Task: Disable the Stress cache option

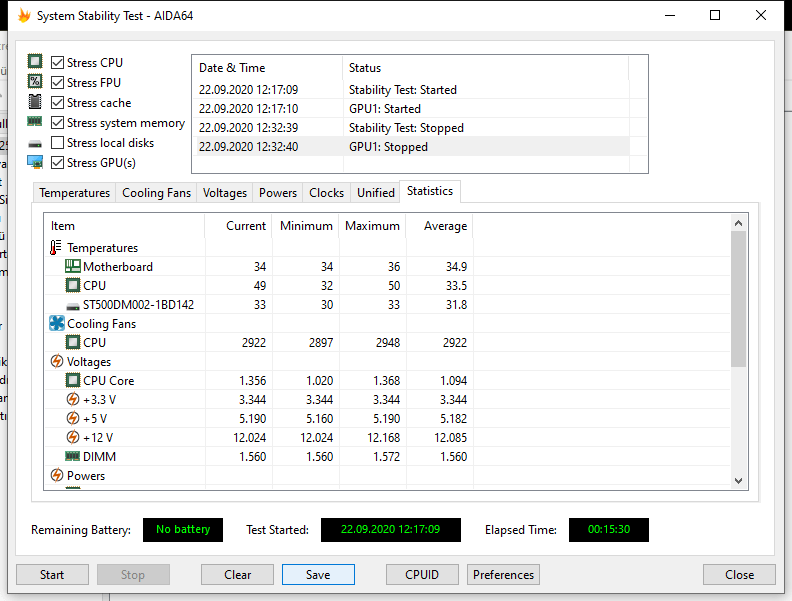Action: pyautogui.click(x=58, y=103)
